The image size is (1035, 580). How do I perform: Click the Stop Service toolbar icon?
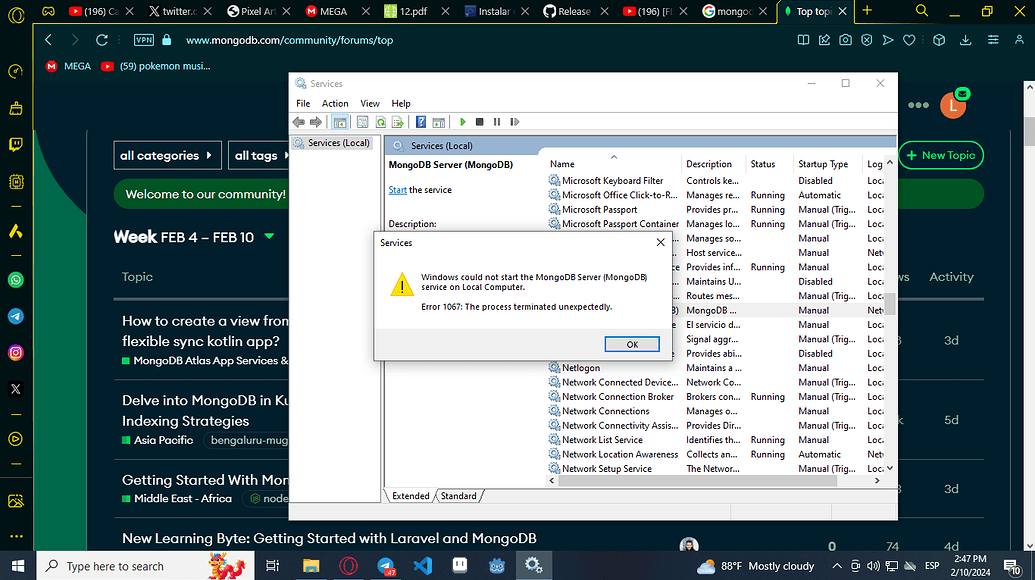tap(480, 122)
